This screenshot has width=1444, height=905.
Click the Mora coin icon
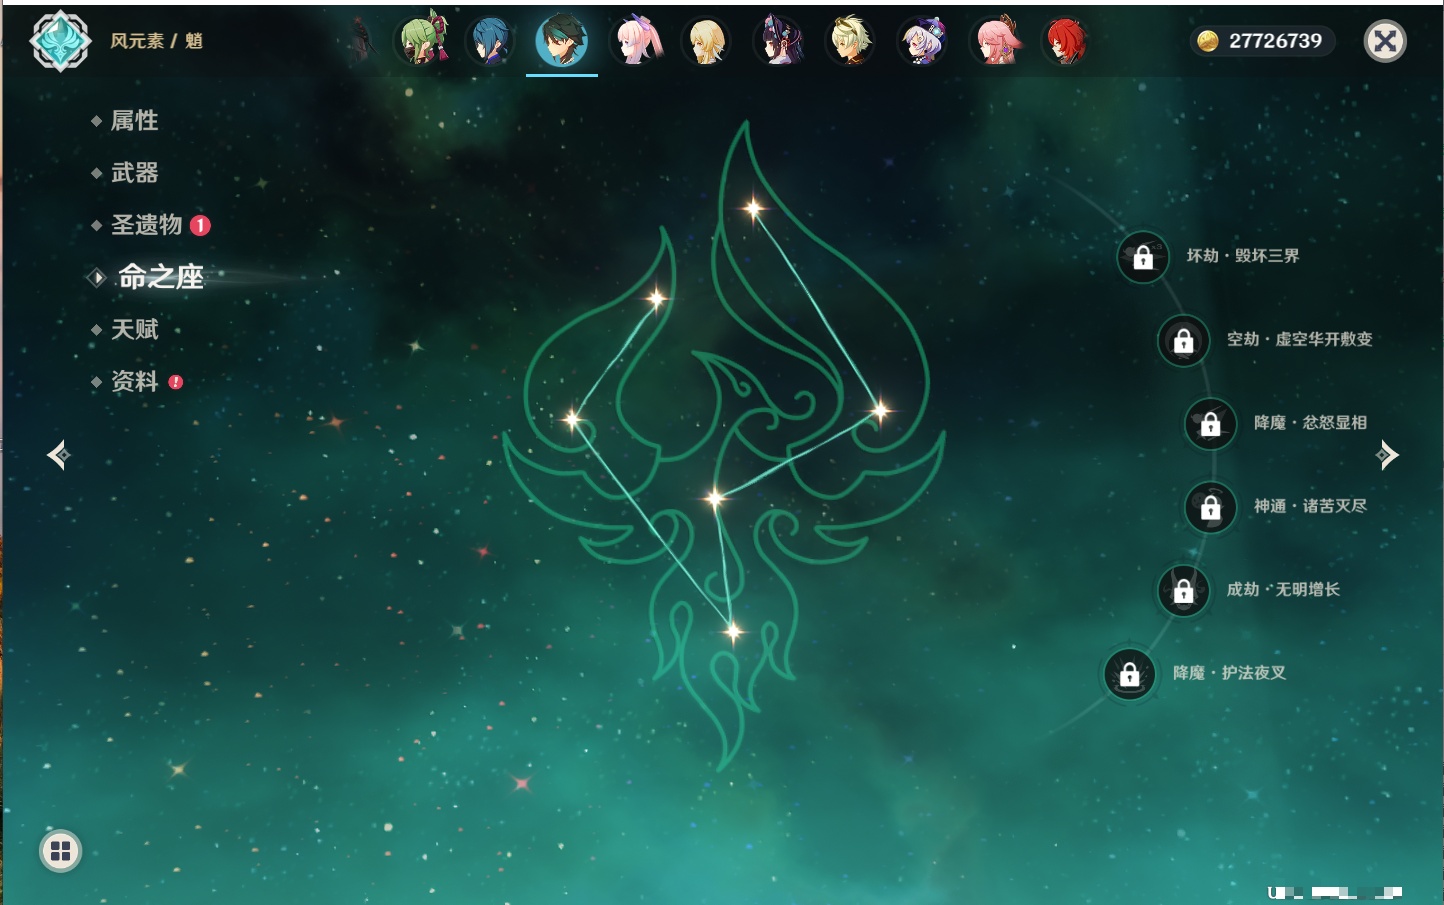pyautogui.click(x=1208, y=41)
